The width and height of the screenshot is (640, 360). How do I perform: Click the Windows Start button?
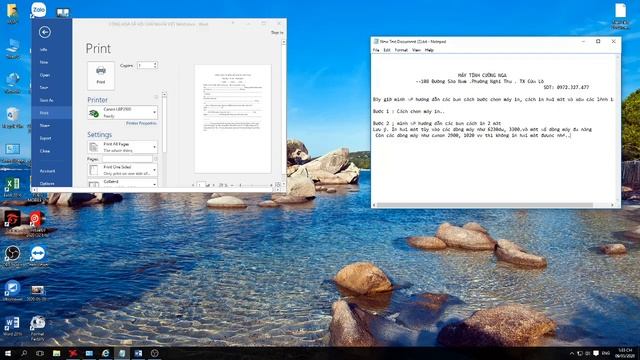click(x=8, y=353)
